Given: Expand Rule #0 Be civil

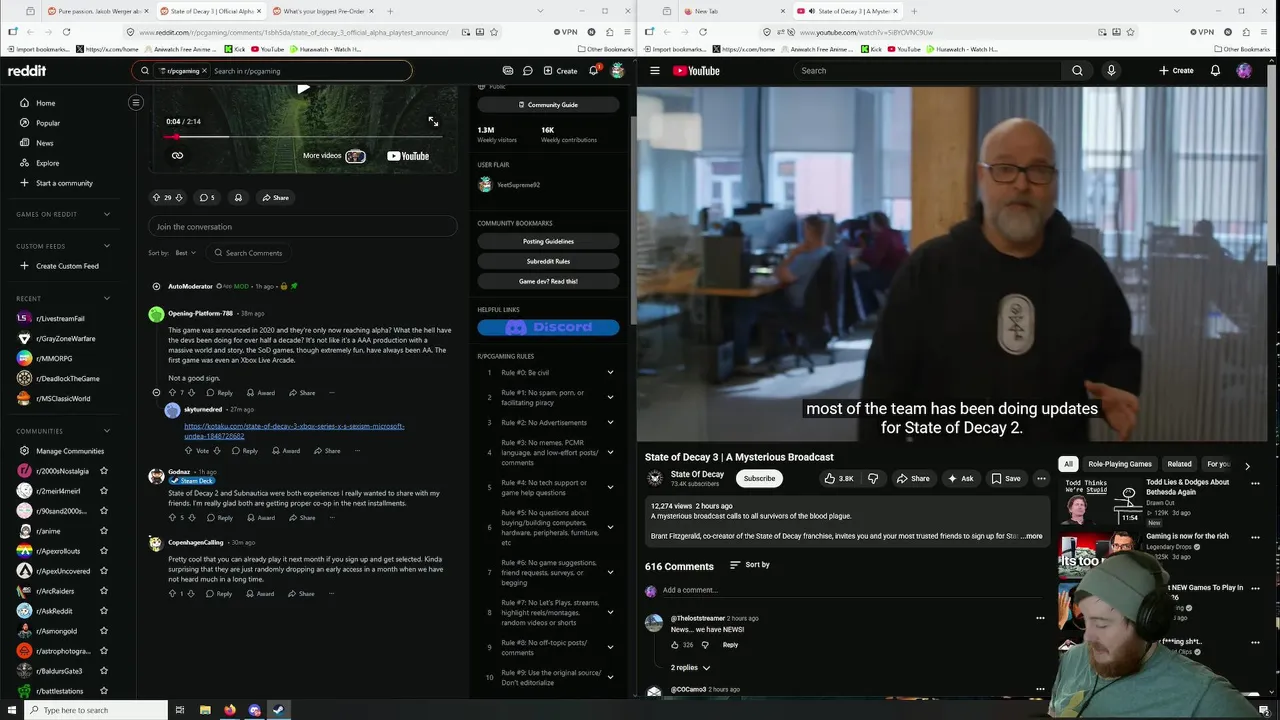Looking at the screenshot, I should click(610, 372).
